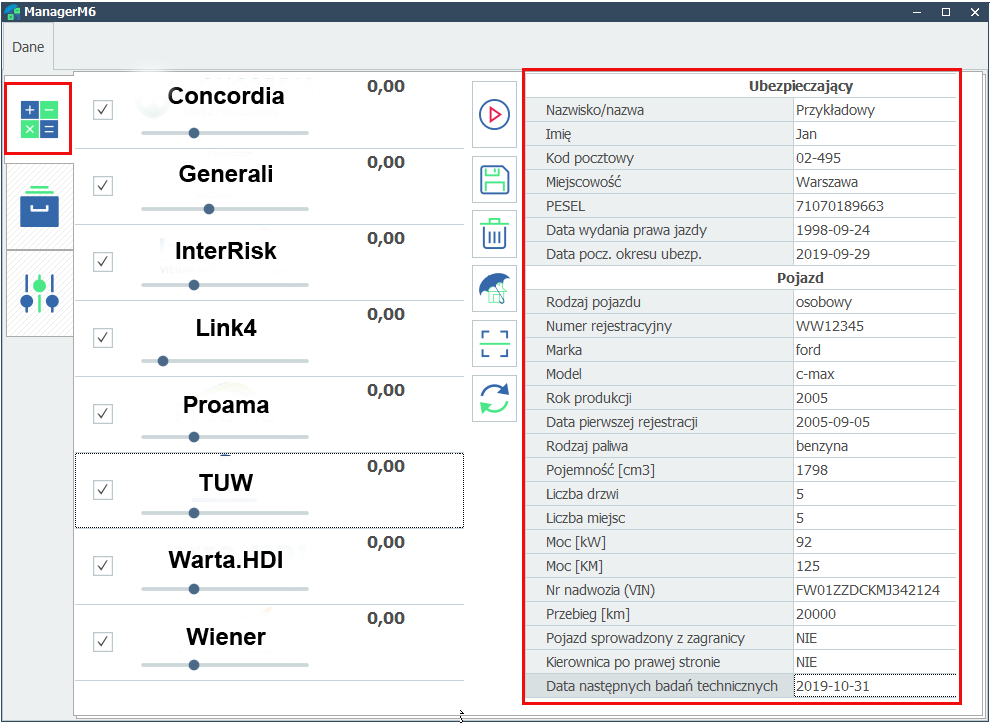The width and height of the screenshot is (990, 723).
Task: Click the Generali slider handle
Action: click(209, 209)
